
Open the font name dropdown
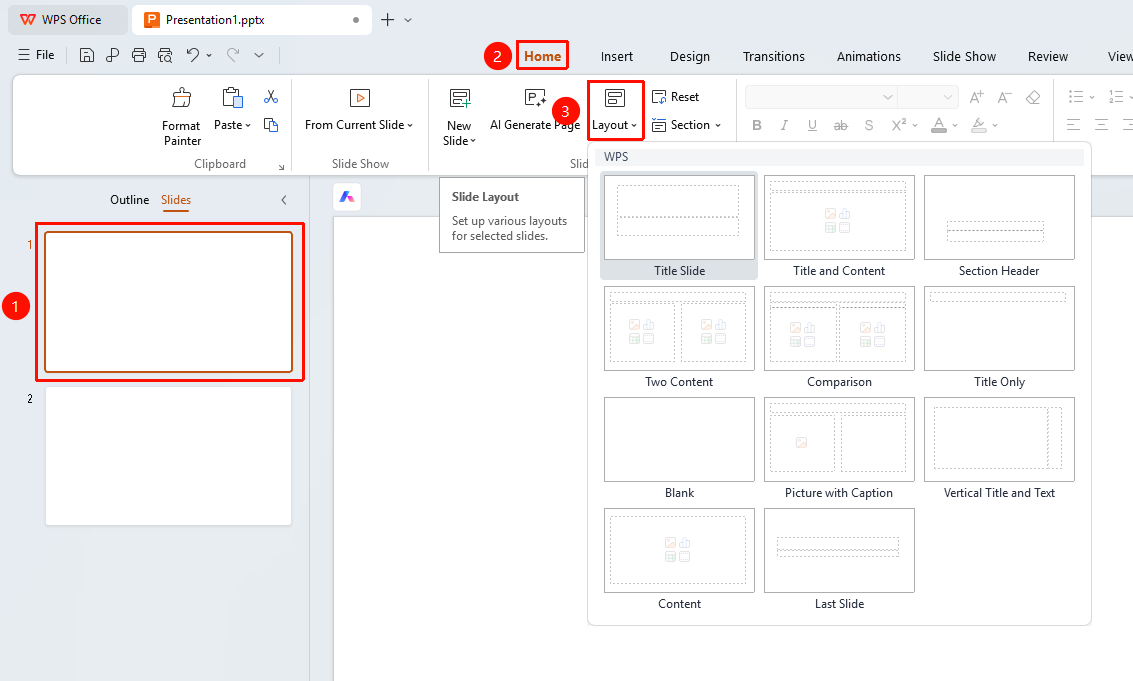click(887, 97)
